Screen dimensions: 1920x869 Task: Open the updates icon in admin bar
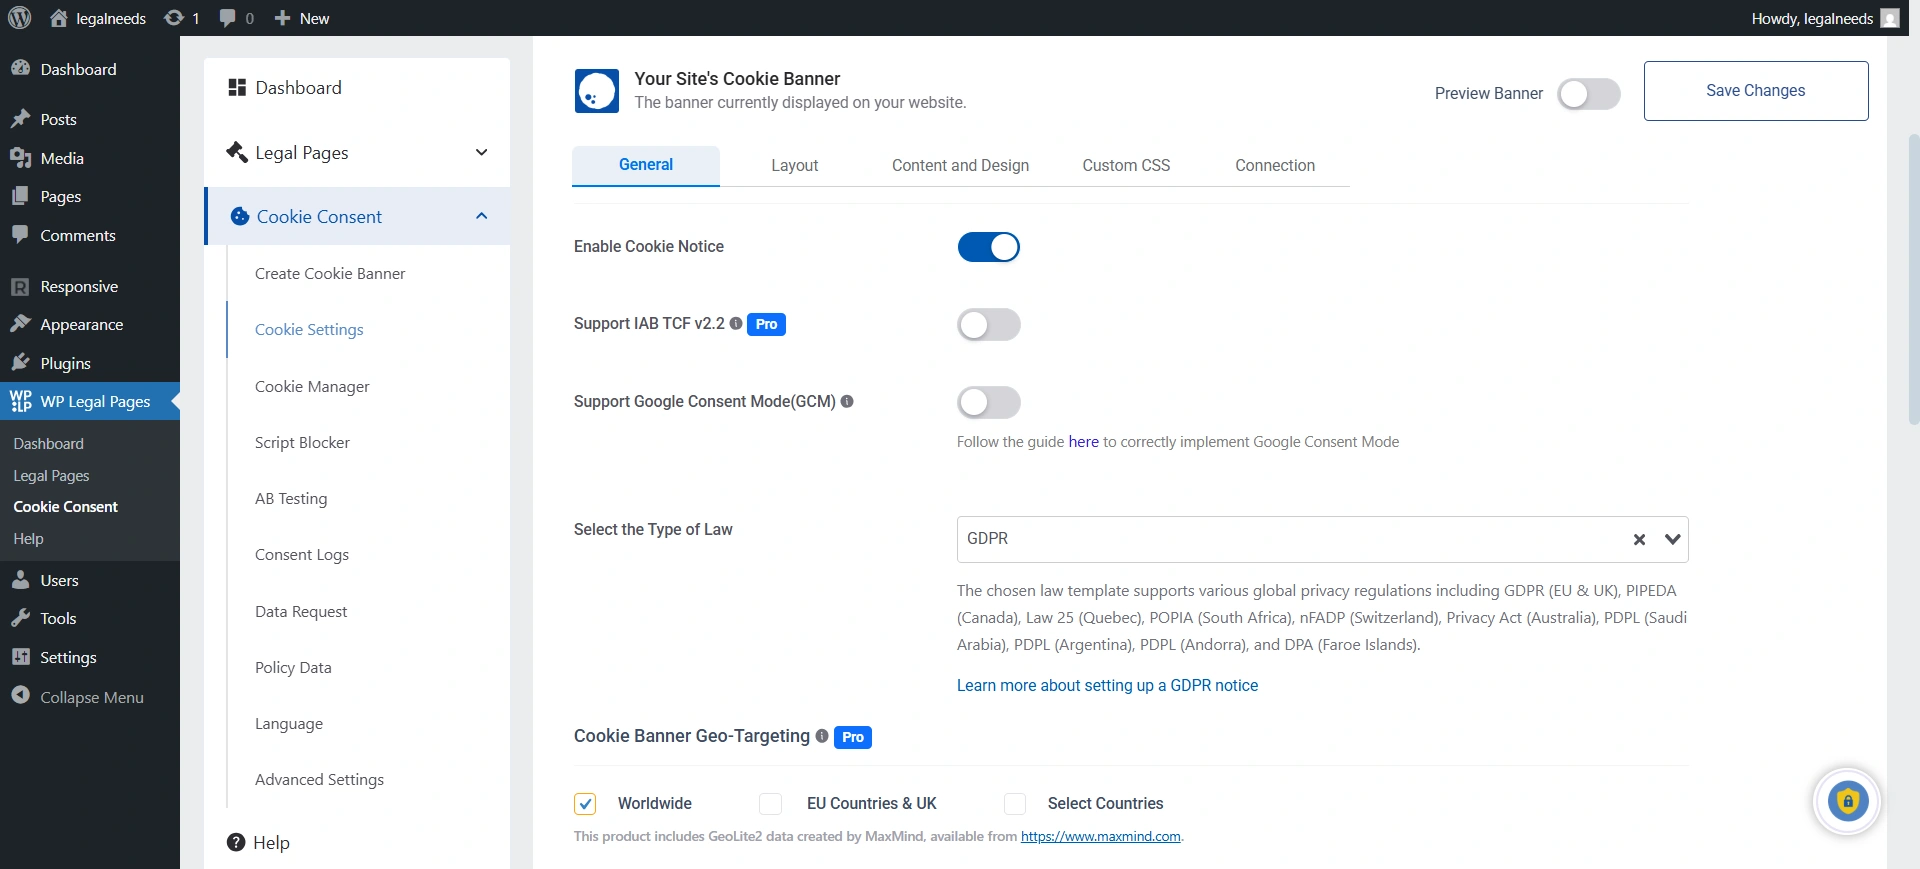click(174, 18)
